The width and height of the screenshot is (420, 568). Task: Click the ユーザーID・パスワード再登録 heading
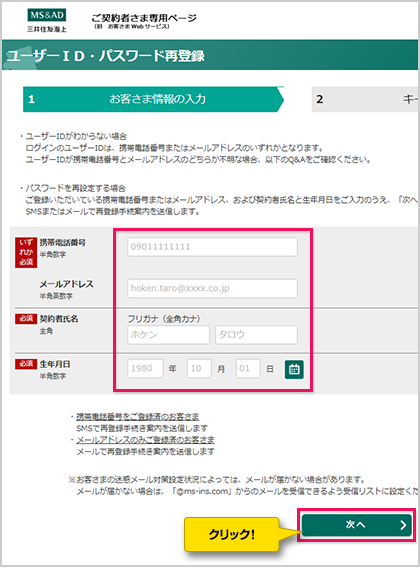105,56
